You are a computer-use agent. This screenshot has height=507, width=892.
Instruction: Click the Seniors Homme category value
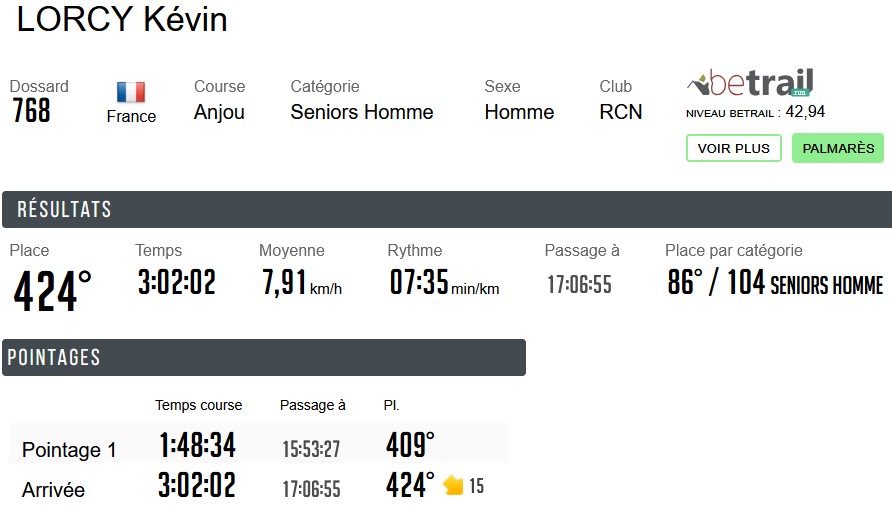pos(361,112)
